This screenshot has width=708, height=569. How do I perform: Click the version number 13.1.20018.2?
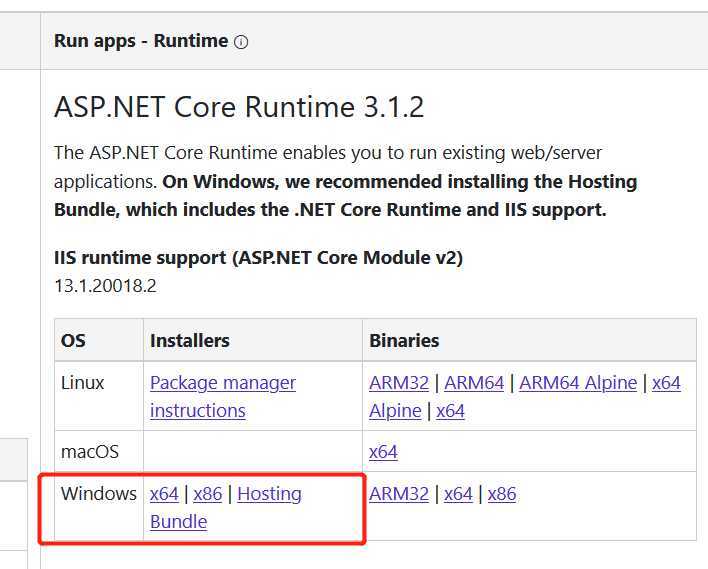[105, 286]
